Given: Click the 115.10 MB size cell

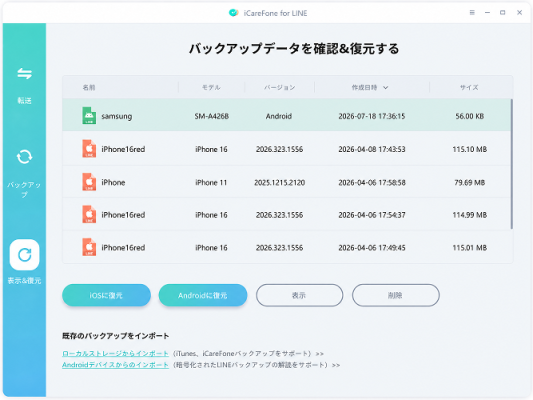Looking at the screenshot, I should [x=469, y=149].
